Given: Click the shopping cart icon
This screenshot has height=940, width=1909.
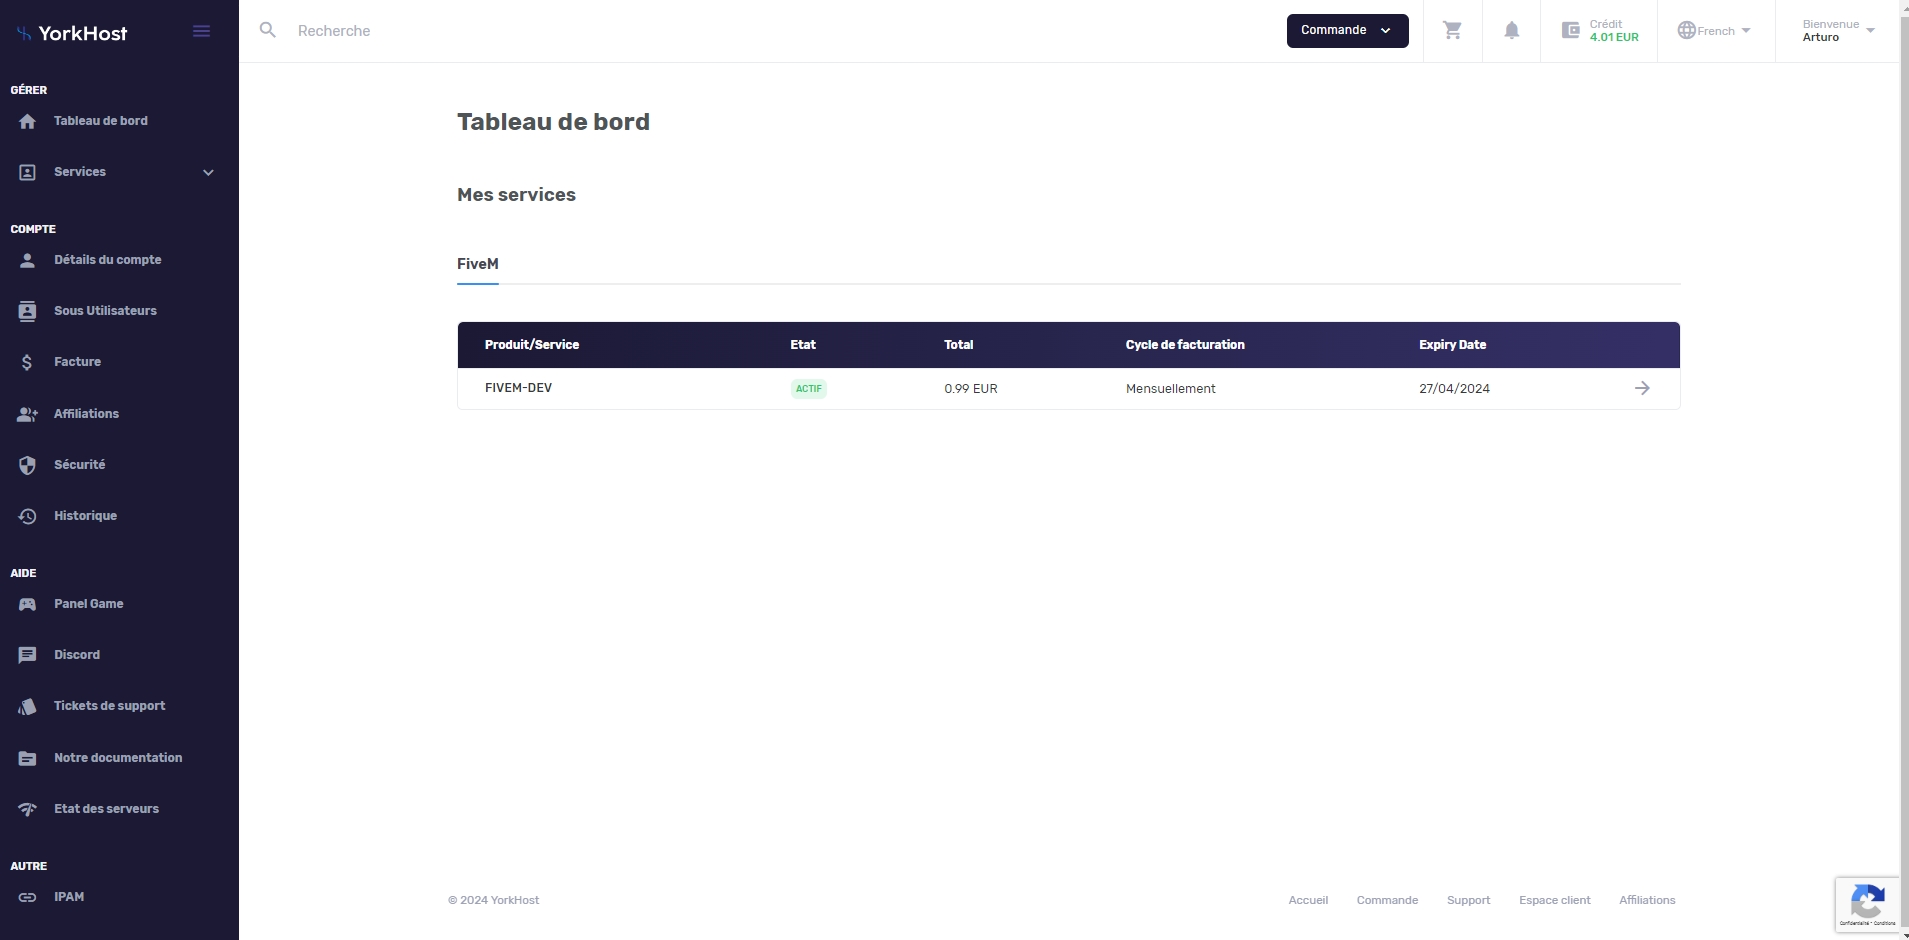Looking at the screenshot, I should pyautogui.click(x=1452, y=31).
